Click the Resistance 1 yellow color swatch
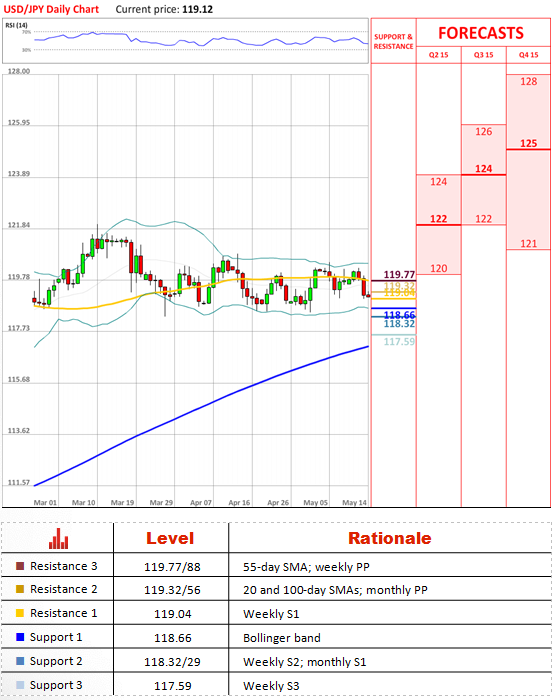 point(20,613)
